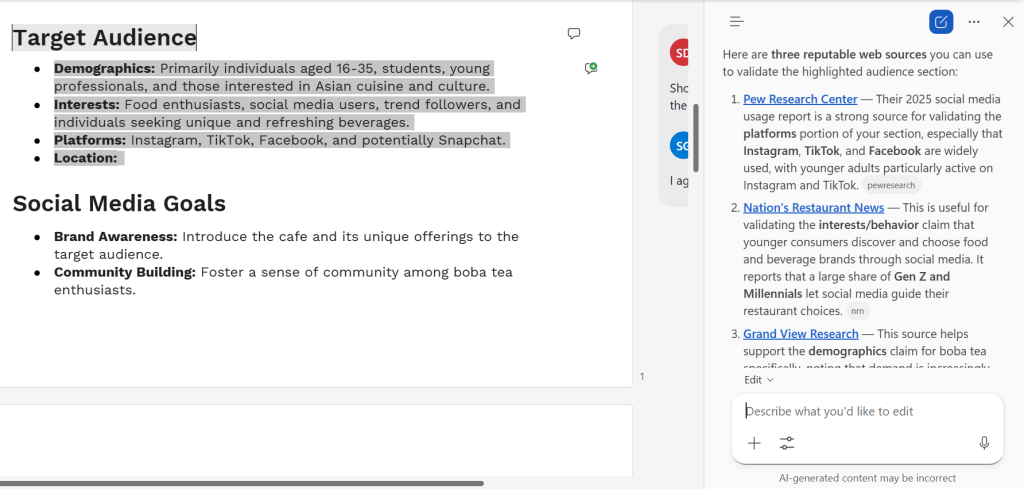Open the Grand View Research link
Image resolution: width=1024 pixels, height=489 pixels.
[x=801, y=334]
